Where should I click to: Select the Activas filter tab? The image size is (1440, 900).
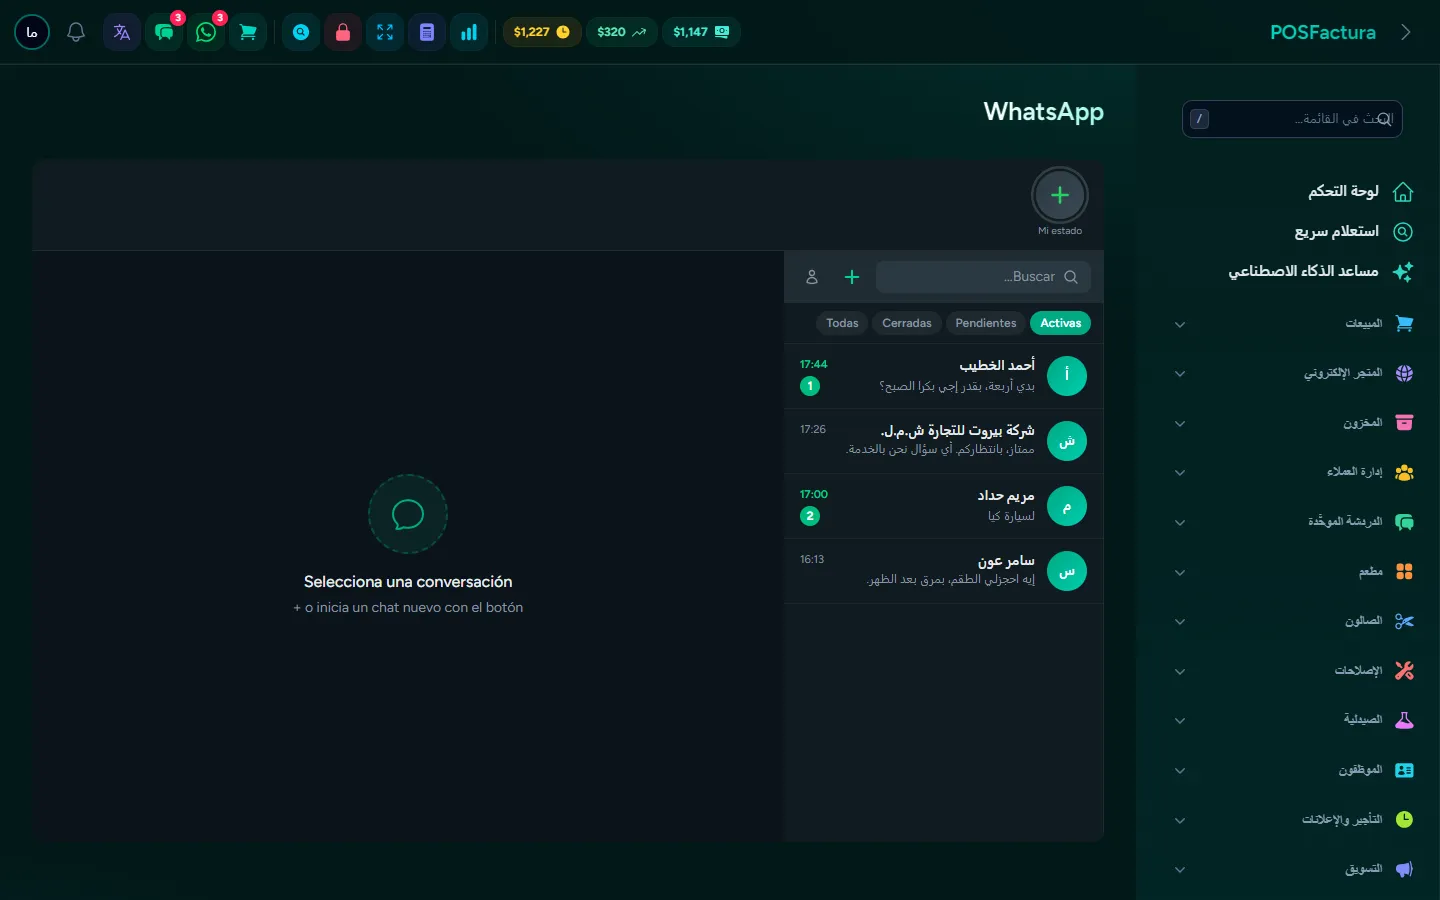click(1061, 323)
